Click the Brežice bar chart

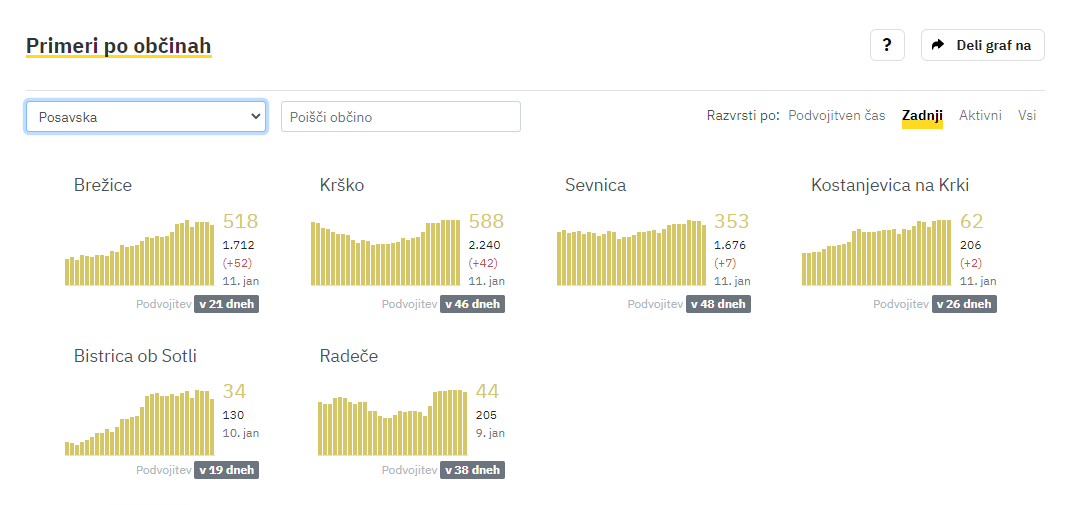coord(140,252)
